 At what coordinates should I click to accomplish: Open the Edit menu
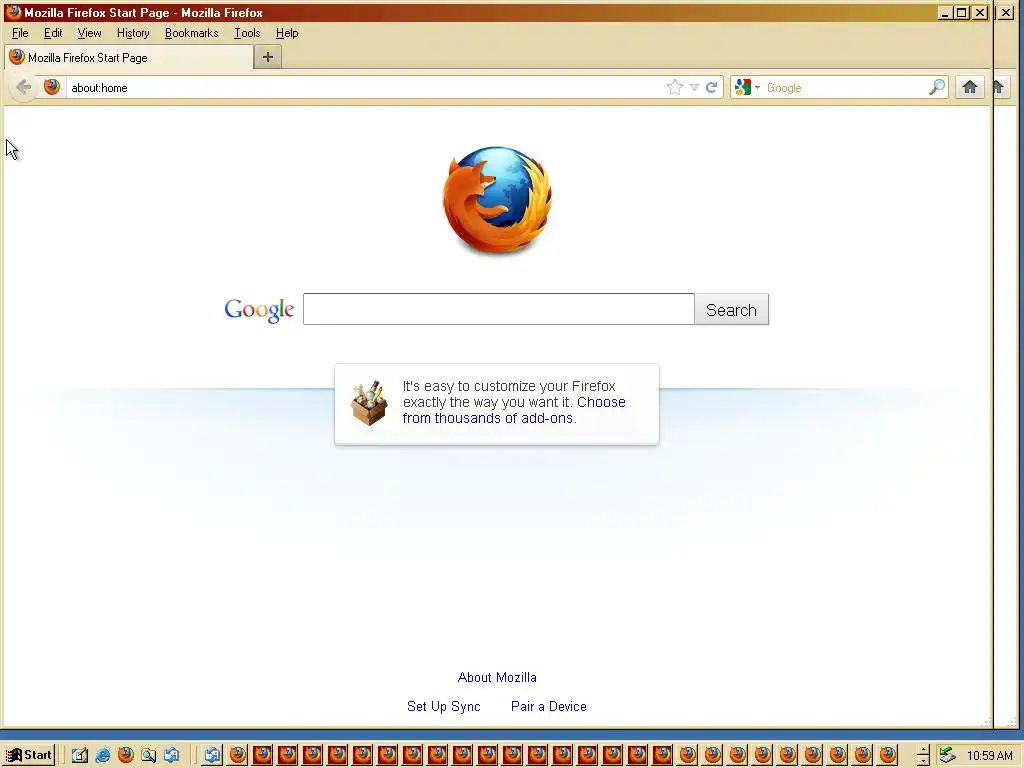[53, 33]
